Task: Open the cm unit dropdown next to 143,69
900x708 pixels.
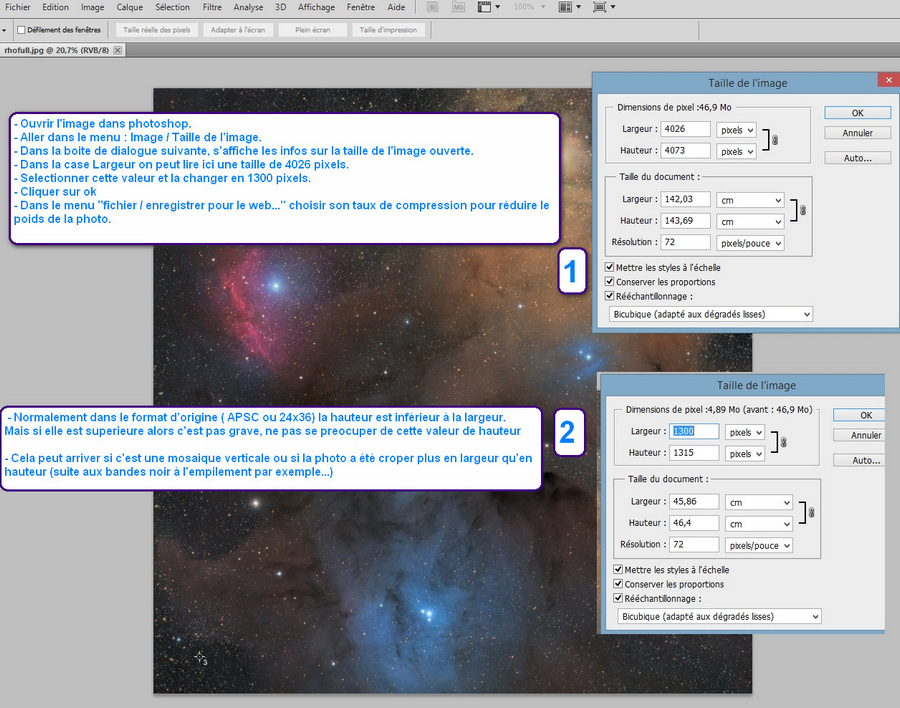Action: click(x=750, y=222)
